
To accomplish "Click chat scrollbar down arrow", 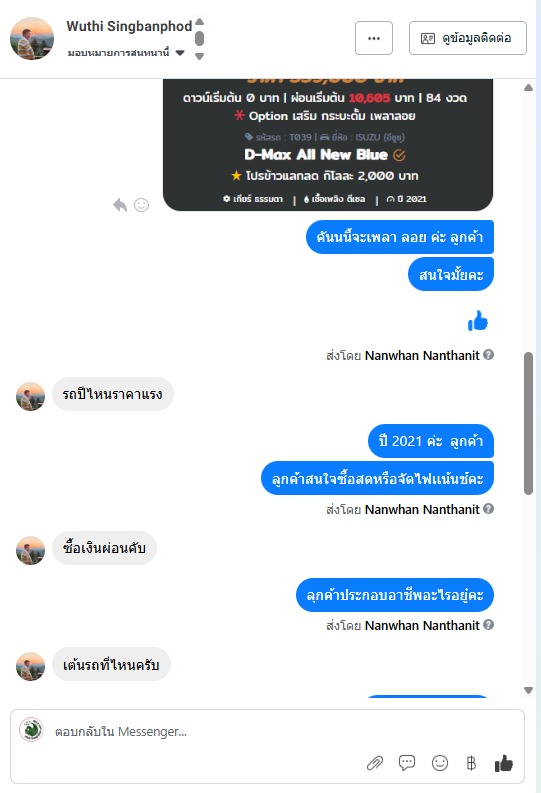I will [528, 690].
